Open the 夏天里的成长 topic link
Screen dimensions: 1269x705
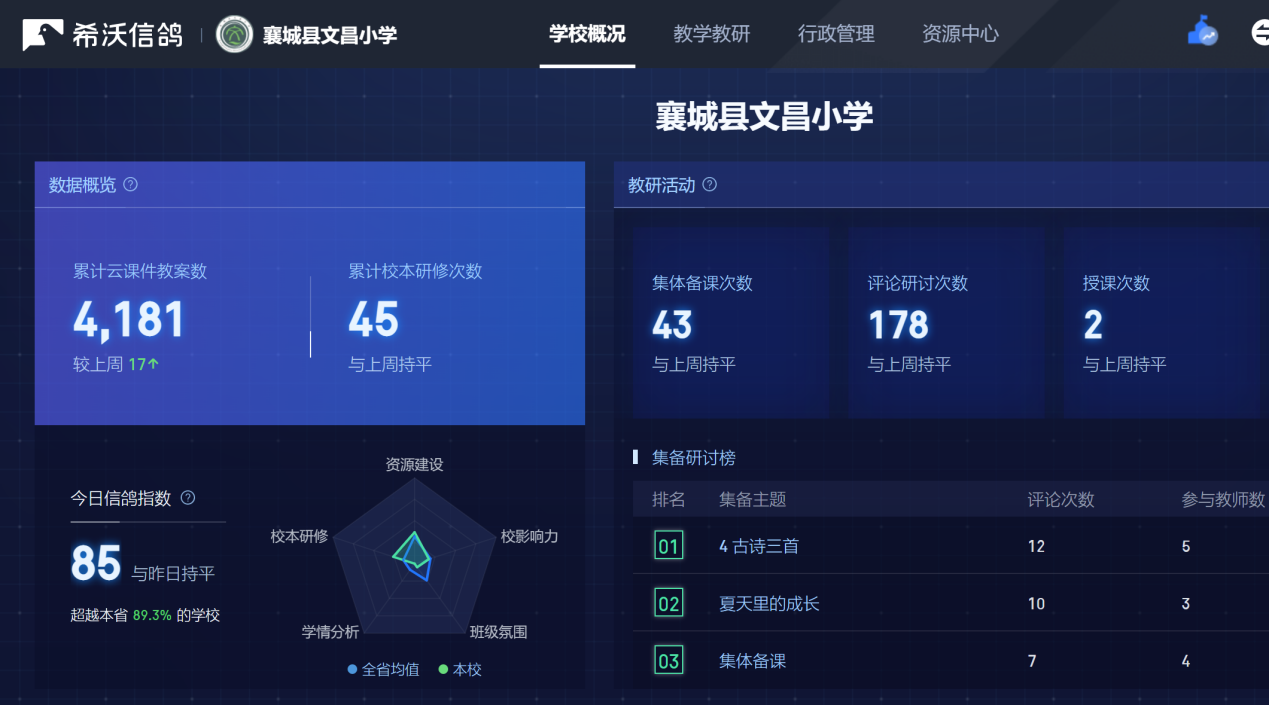pyautogui.click(x=768, y=603)
